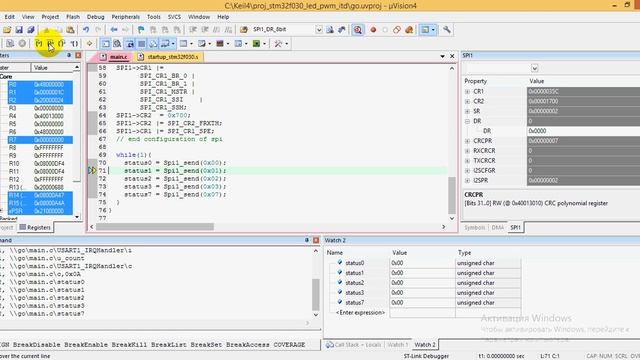Switch to the Watch 1 tab

(x=397, y=345)
